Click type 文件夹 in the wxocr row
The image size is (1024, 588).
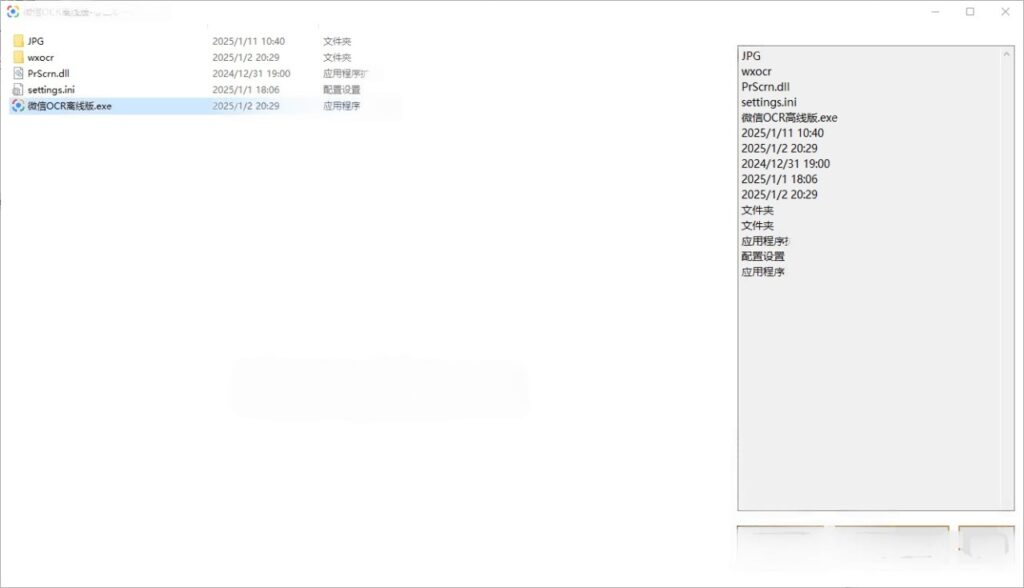pyautogui.click(x=337, y=57)
